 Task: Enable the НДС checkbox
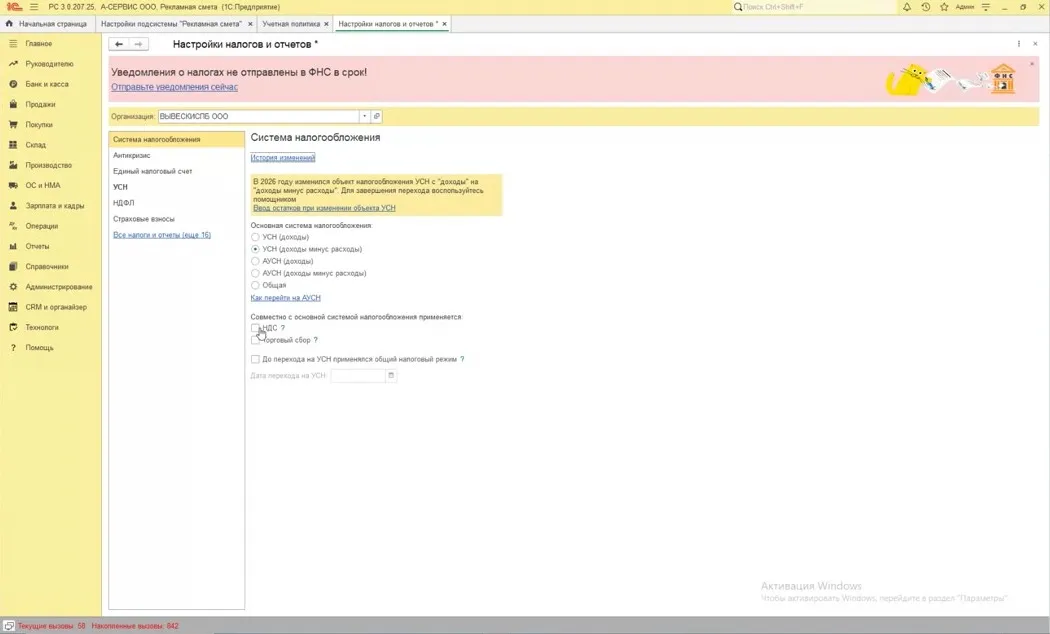coord(255,328)
